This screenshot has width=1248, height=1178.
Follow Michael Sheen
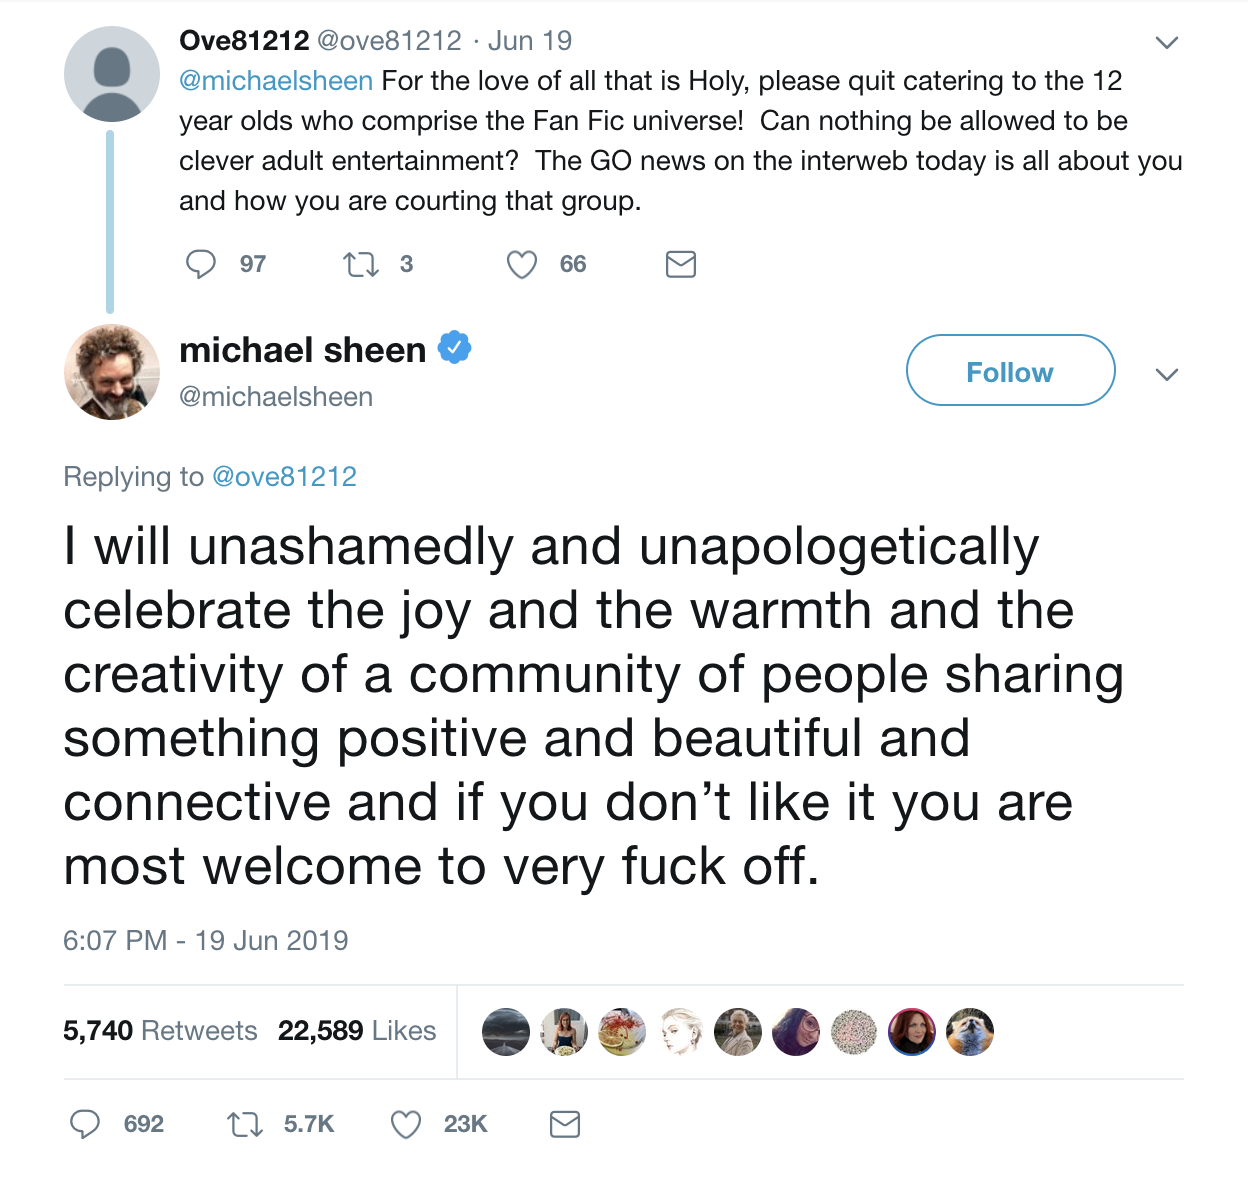tap(1009, 370)
